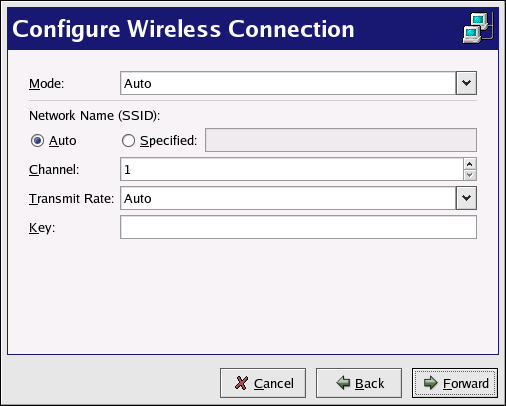The height and width of the screenshot is (406, 506).
Task: Click the network computers icon in header
Action: 478,28
